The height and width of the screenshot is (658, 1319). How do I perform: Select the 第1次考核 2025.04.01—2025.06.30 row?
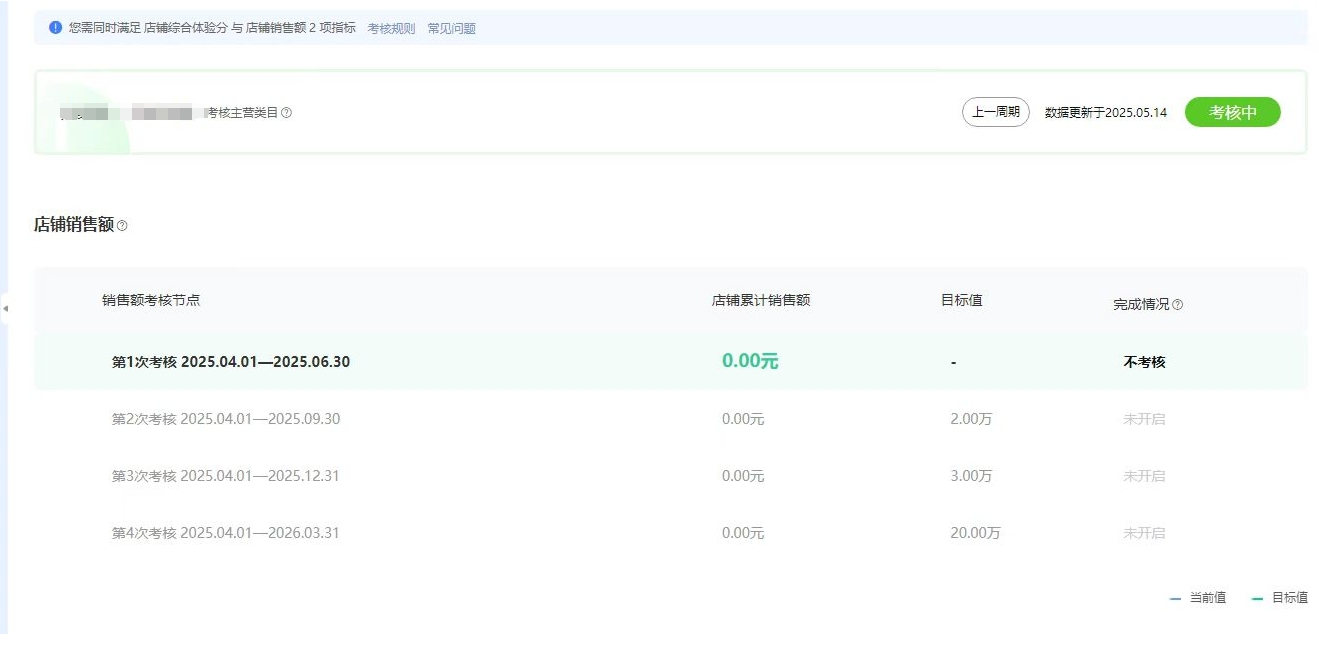coord(231,362)
